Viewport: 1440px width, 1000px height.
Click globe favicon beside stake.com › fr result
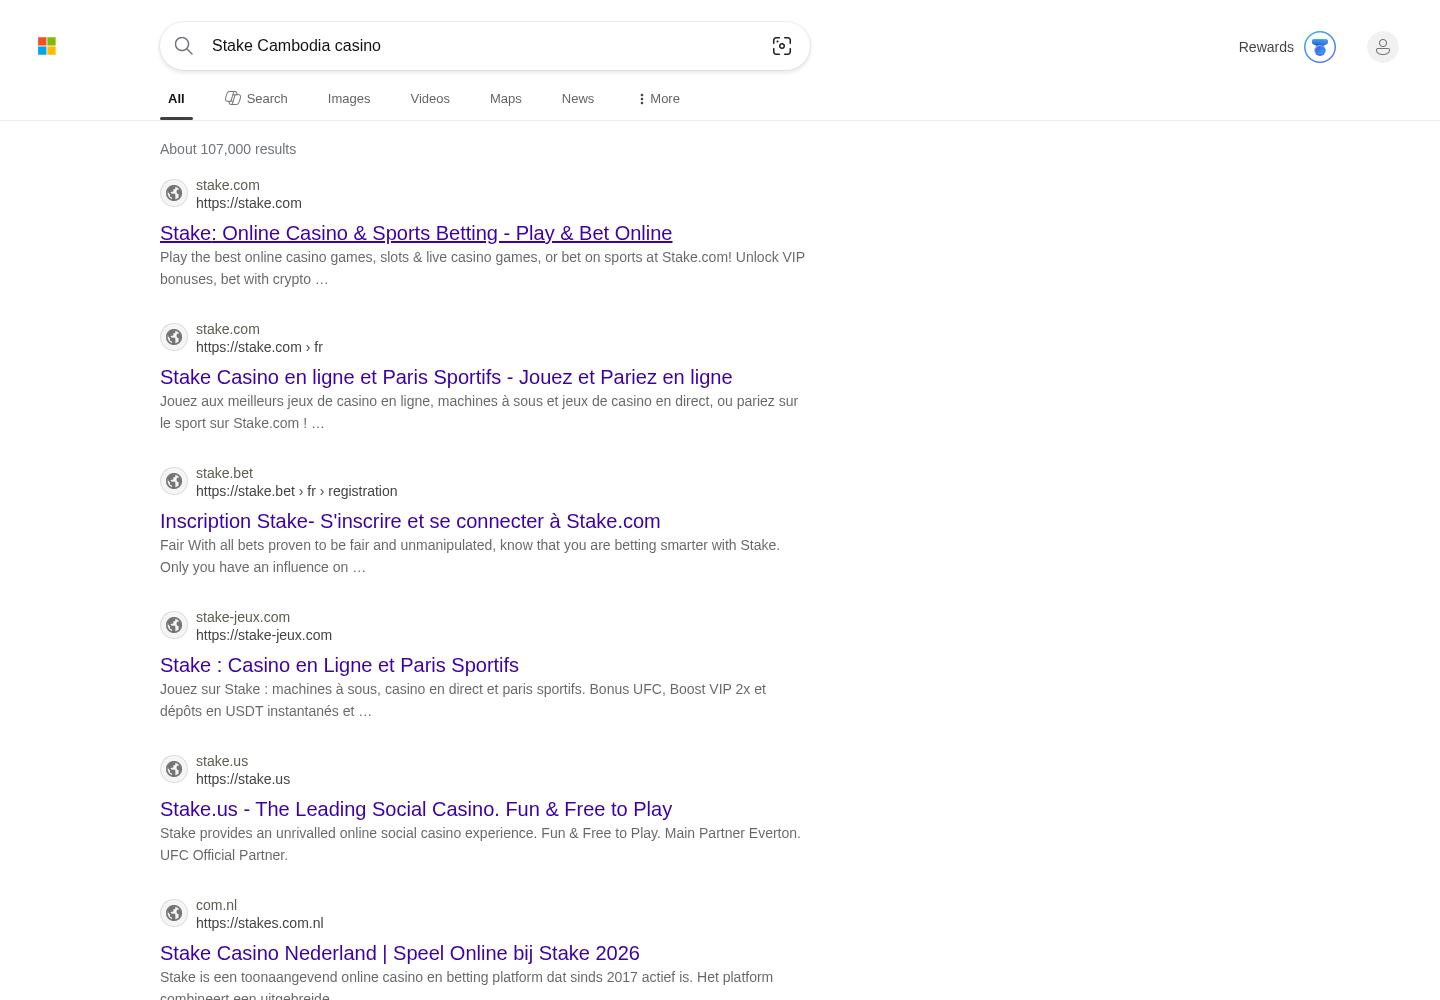(x=174, y=337)
